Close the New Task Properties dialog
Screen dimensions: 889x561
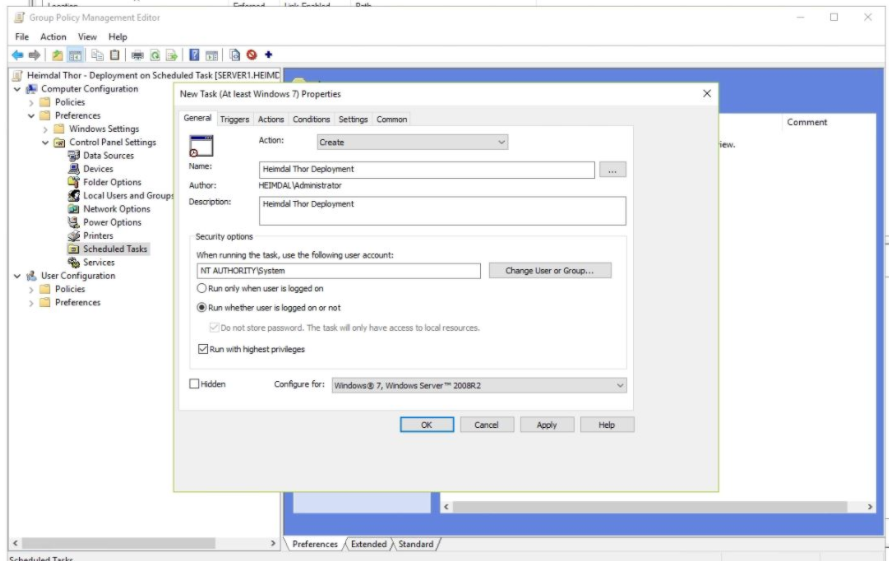click(x=707, y=94)
